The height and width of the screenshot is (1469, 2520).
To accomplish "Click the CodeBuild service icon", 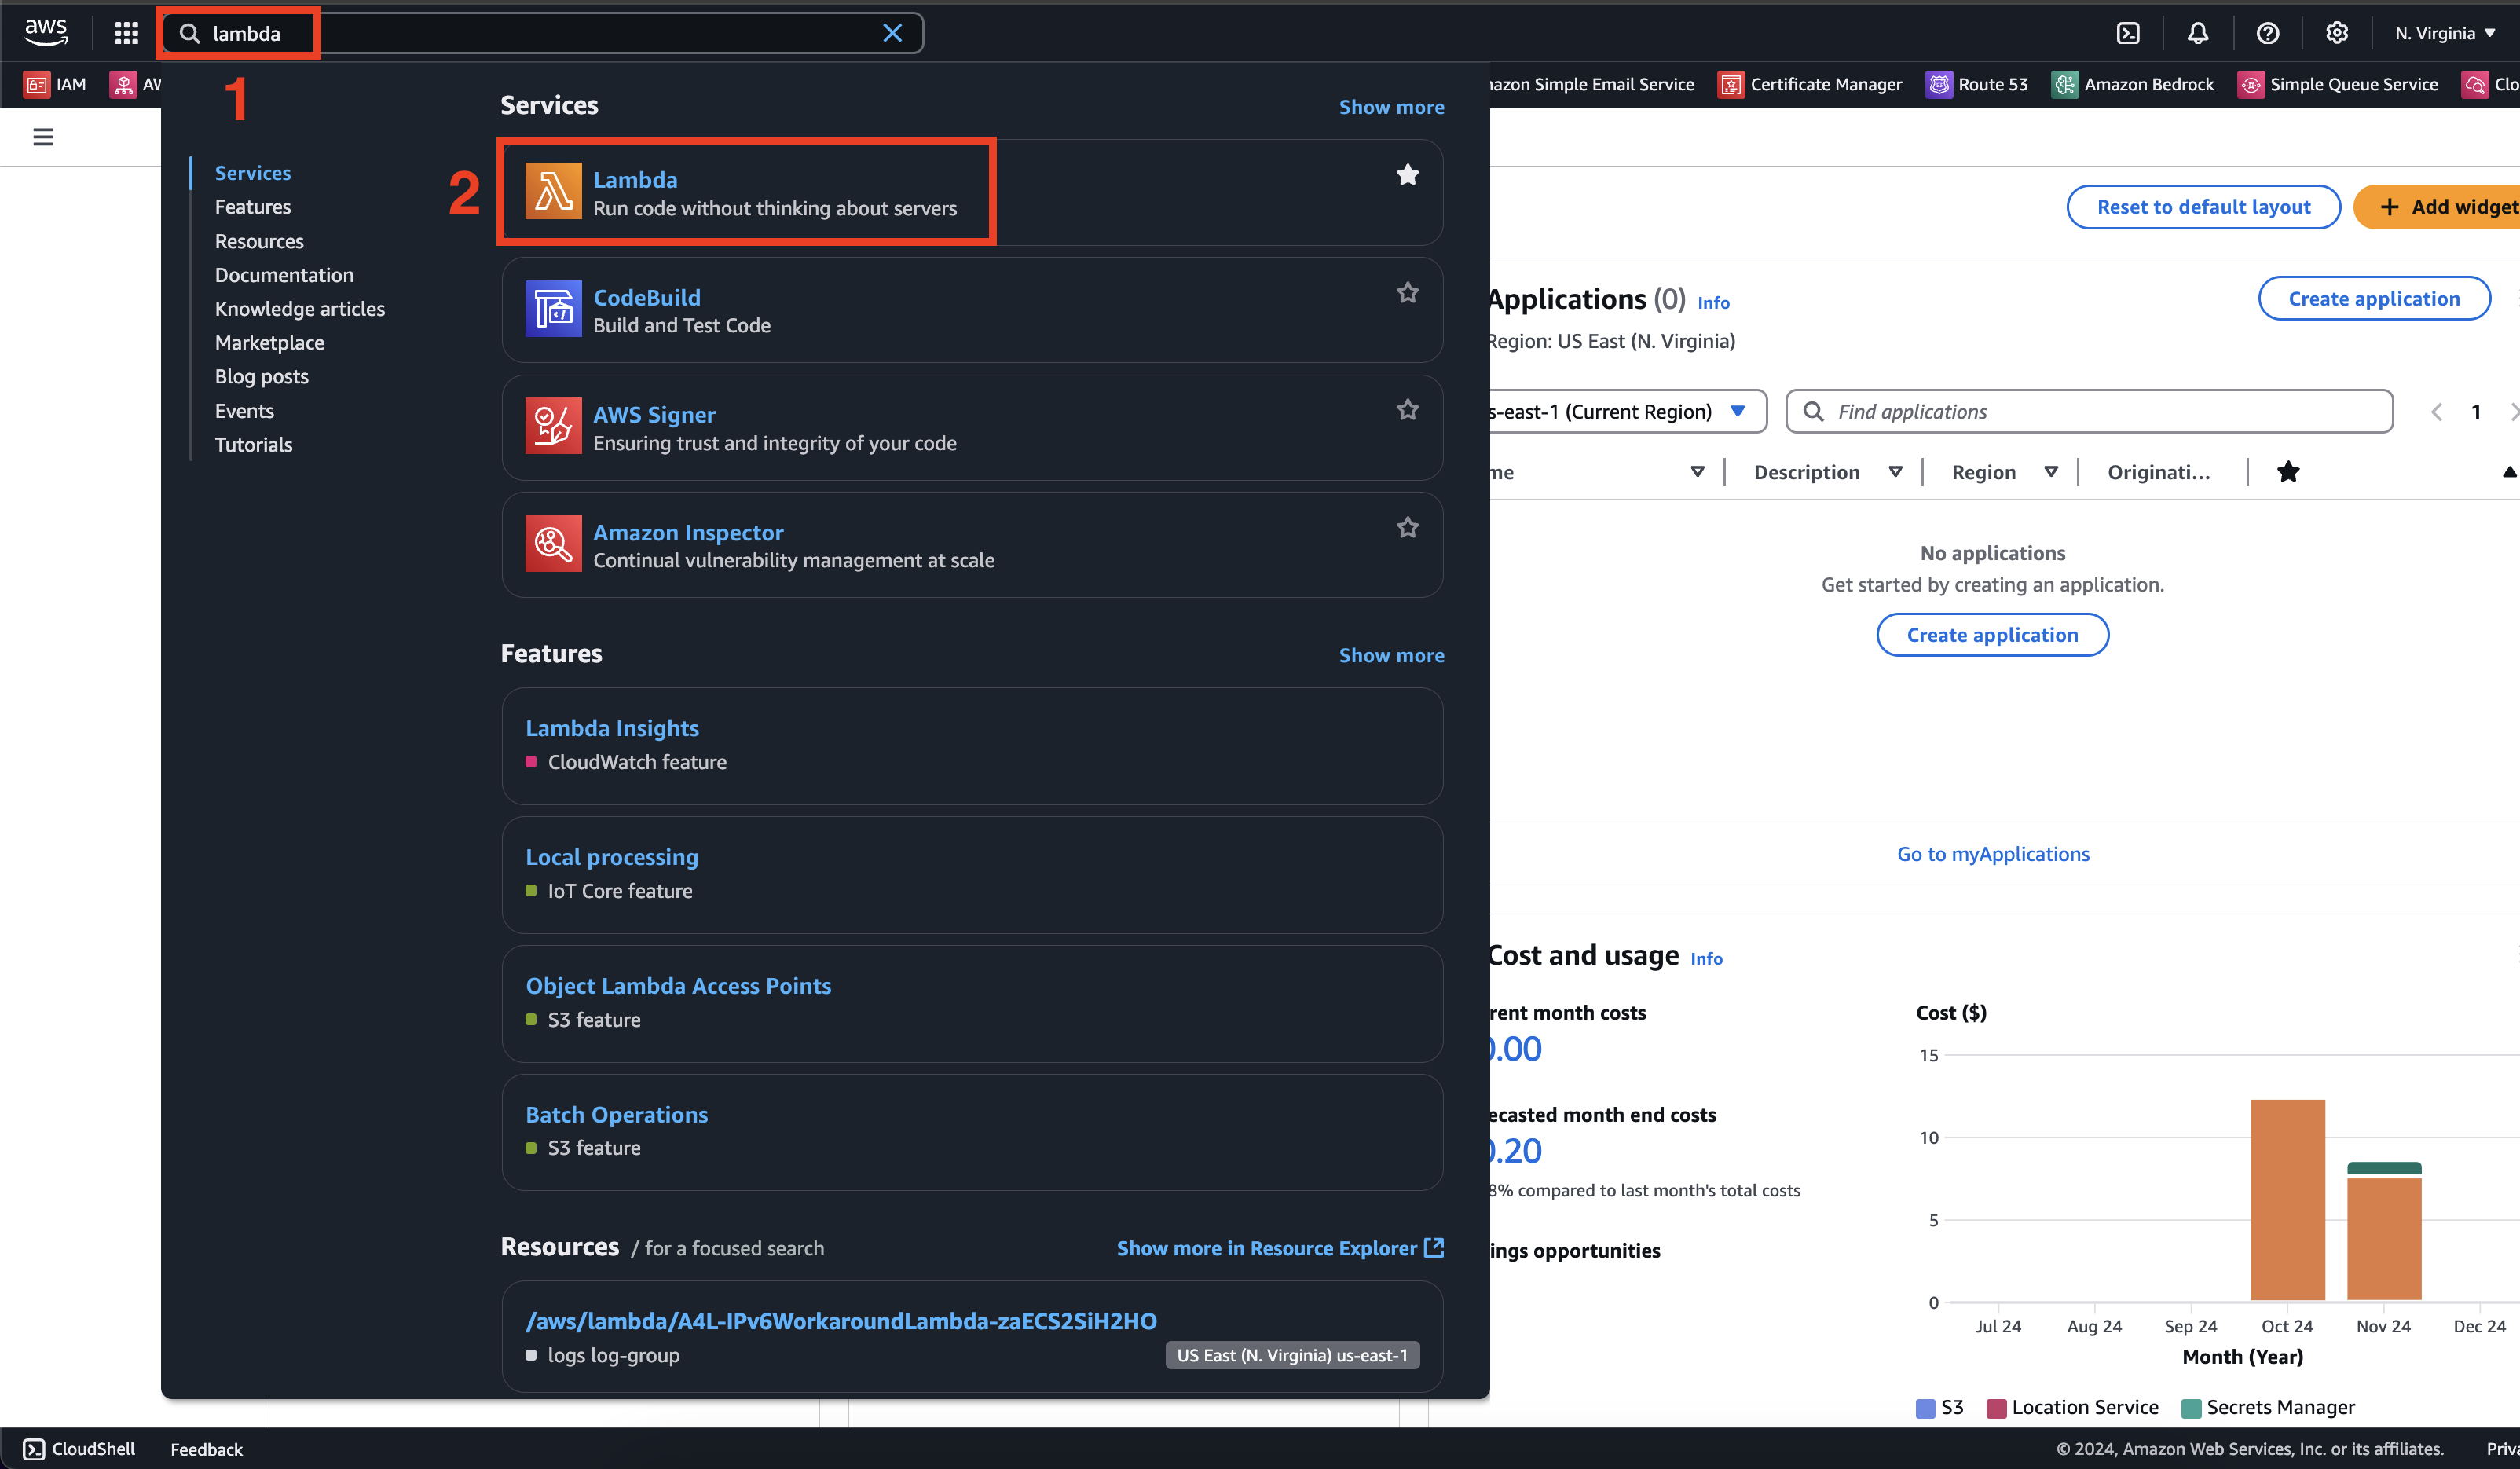I will tap(552, 310).
